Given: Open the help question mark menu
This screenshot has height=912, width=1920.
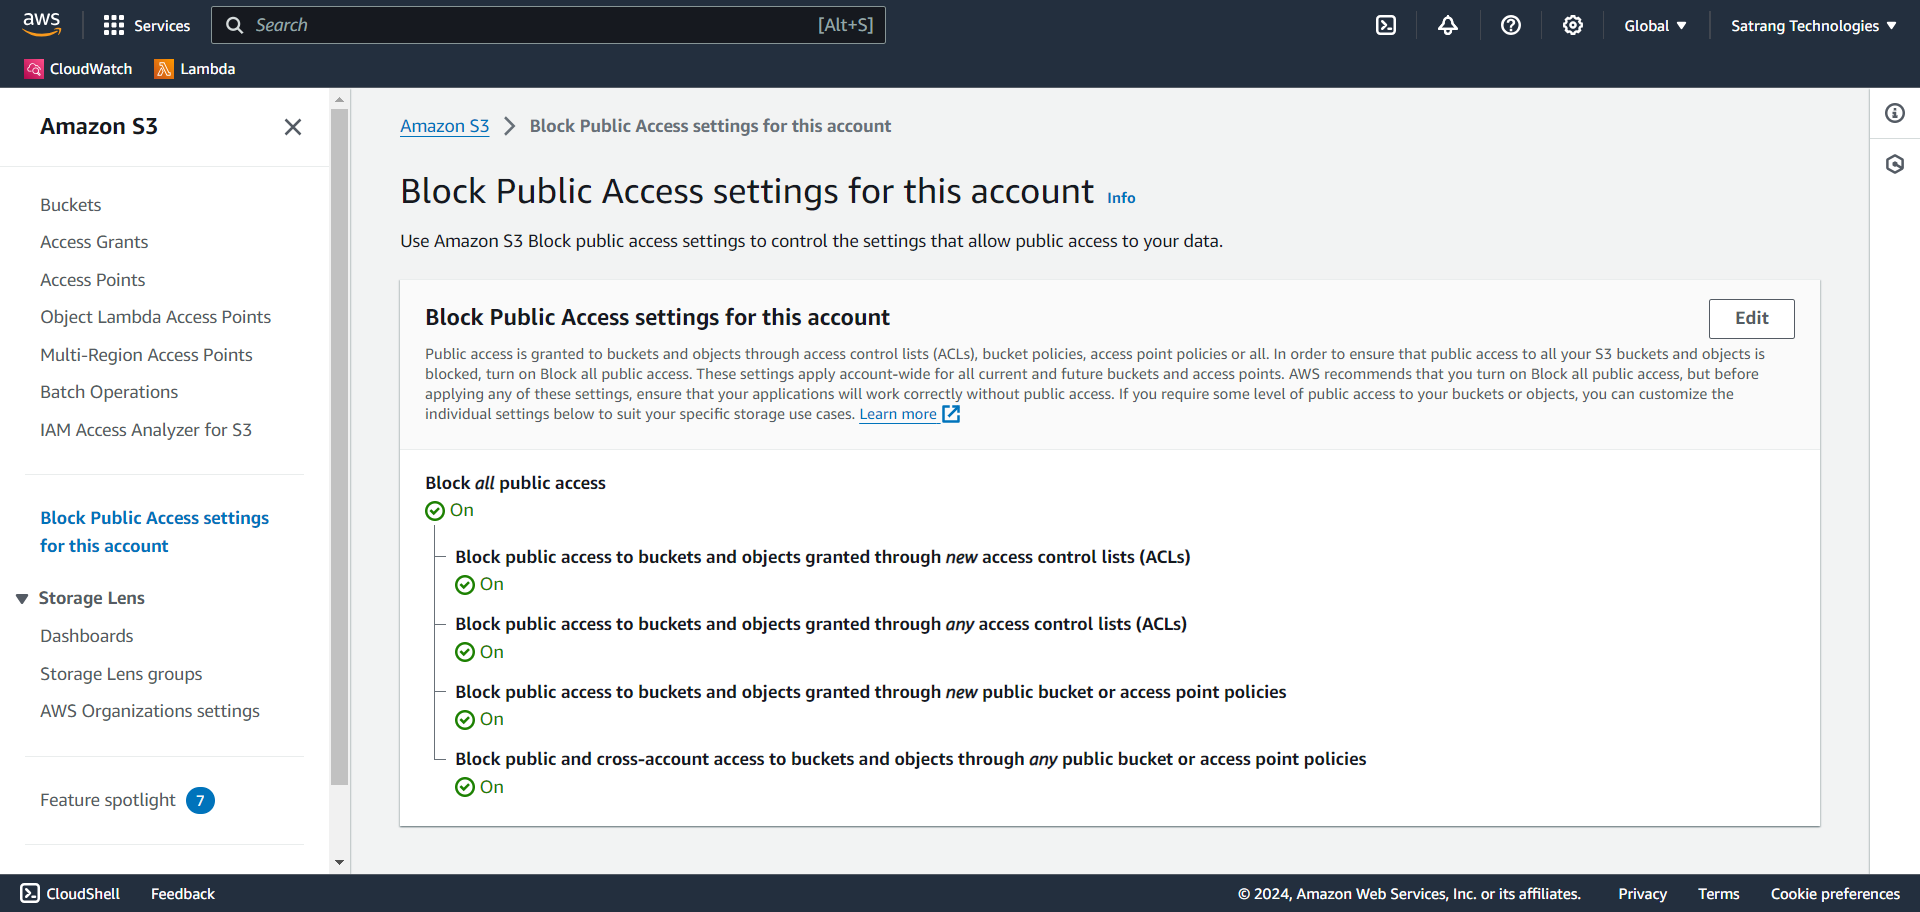Looking at the screenshot, I should click(1511, 25).
